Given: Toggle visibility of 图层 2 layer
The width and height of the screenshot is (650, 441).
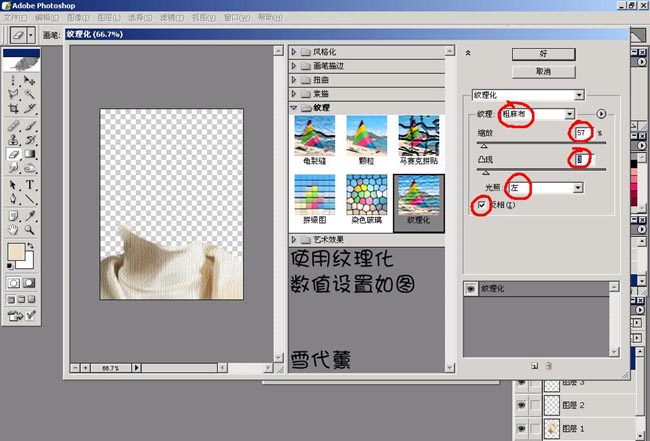Looking at the screenshot, I should pos(520,406).
